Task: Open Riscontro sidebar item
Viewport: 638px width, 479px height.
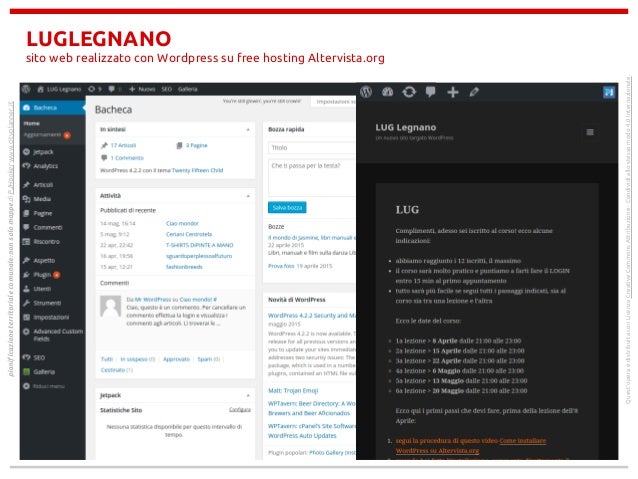Action: (x=46, y=242)
